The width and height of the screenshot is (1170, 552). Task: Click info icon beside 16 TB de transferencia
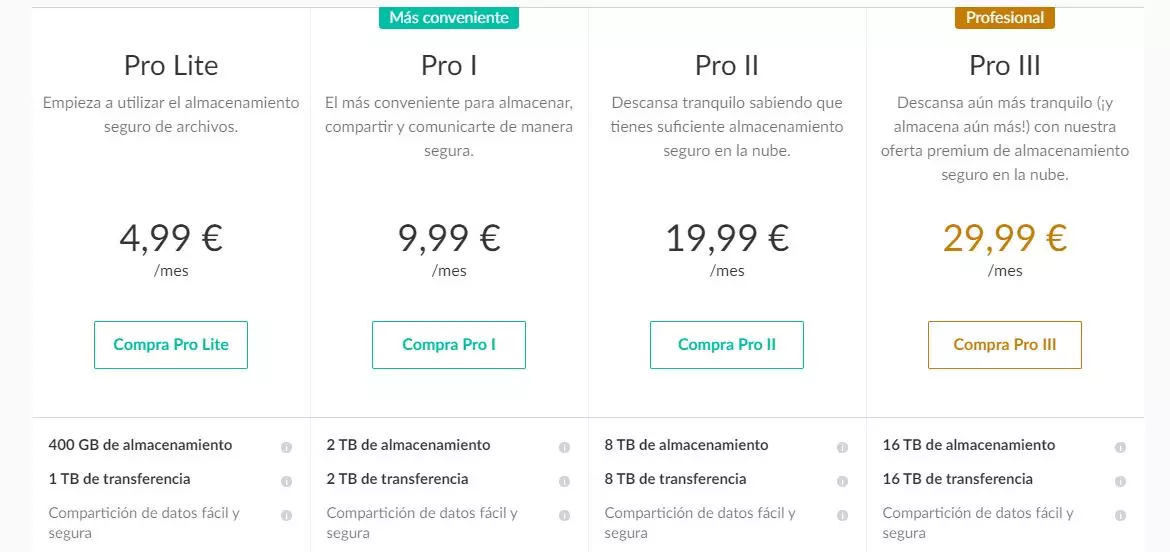pyautogui.click(x=1120, y=482)
